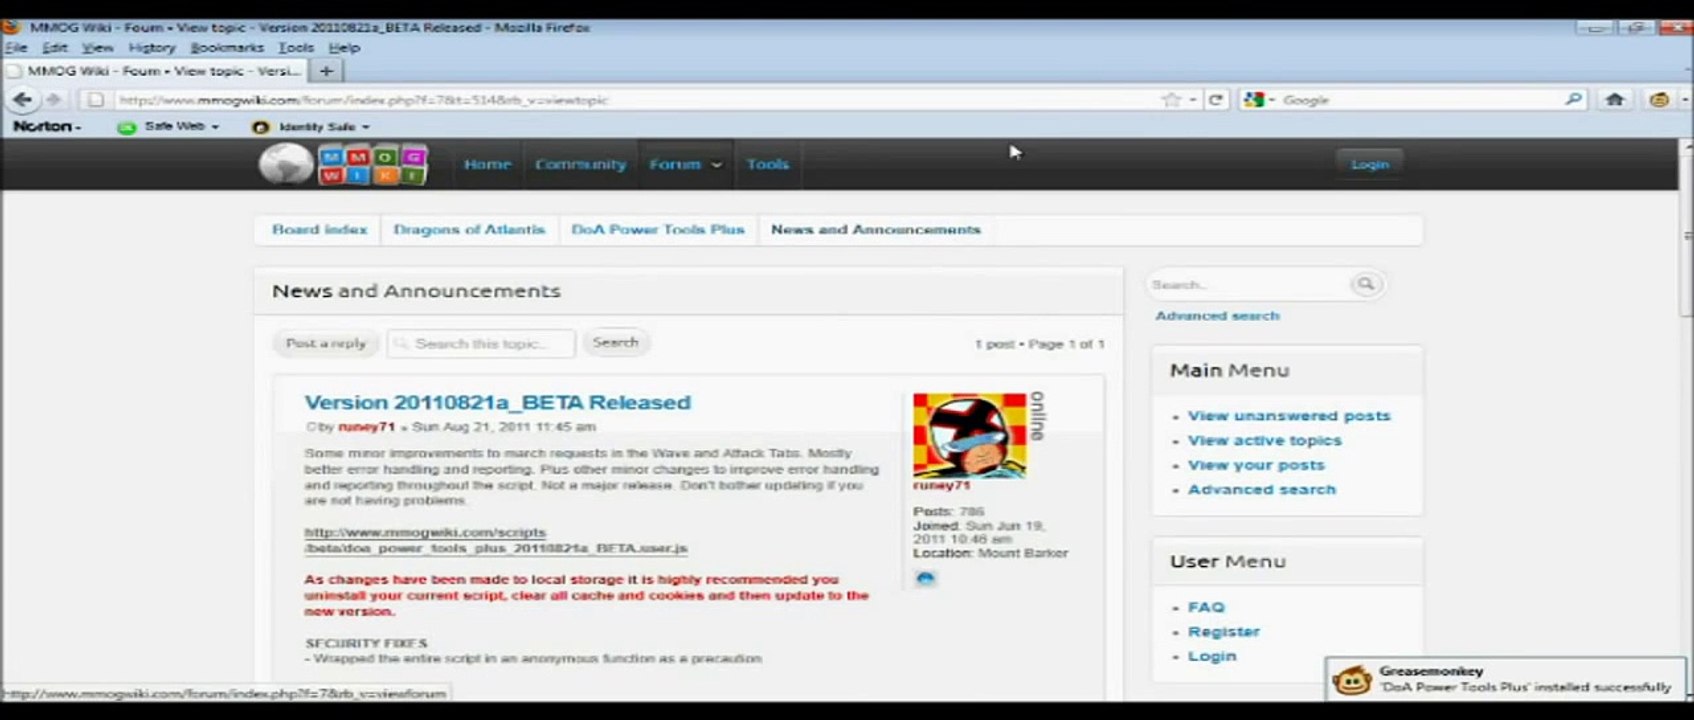Open the Help menu
Viewport: 1694px width, 720px height.
coord(344,48)
